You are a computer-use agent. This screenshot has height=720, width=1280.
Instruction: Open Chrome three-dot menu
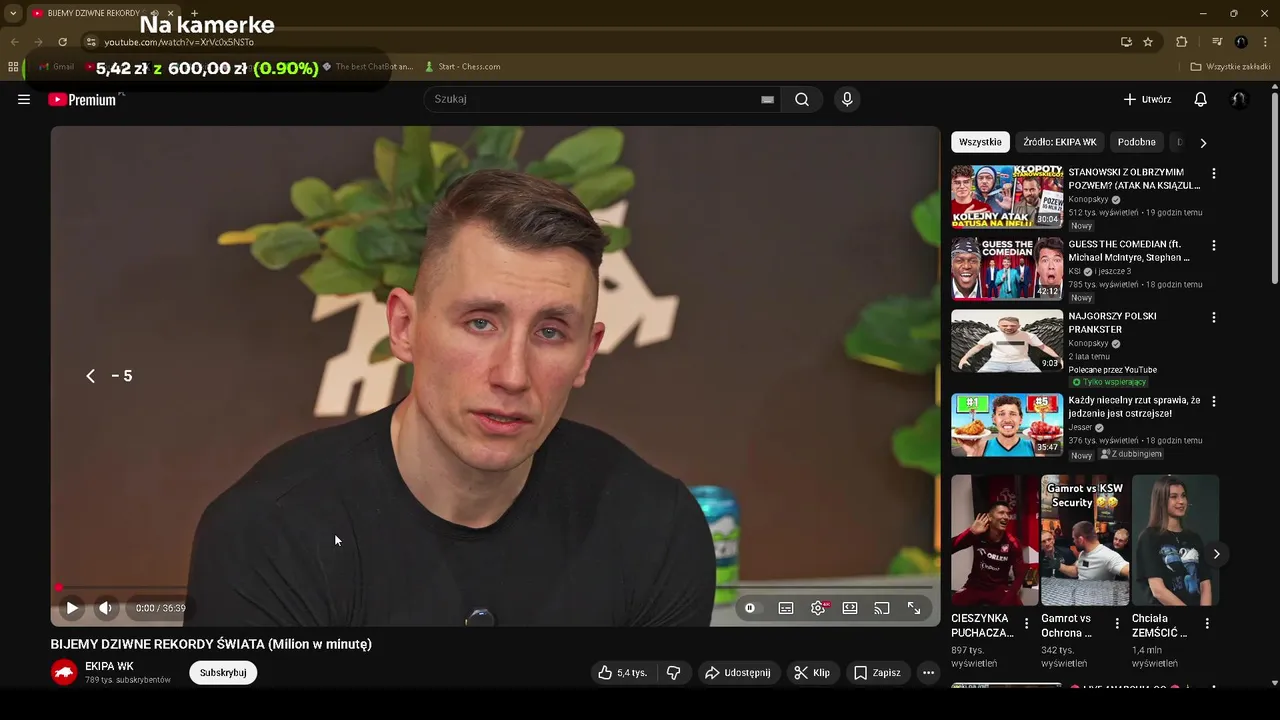coord(1264,42)
